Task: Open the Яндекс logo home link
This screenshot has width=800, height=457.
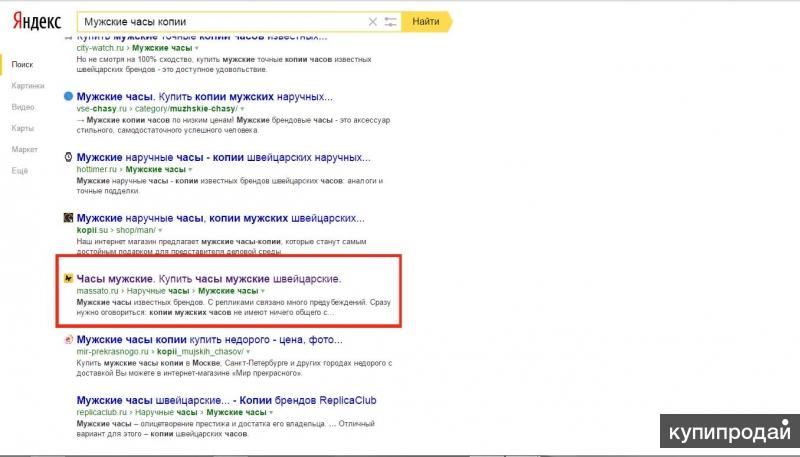Action: pyautogui.click(x=37, y=22)
